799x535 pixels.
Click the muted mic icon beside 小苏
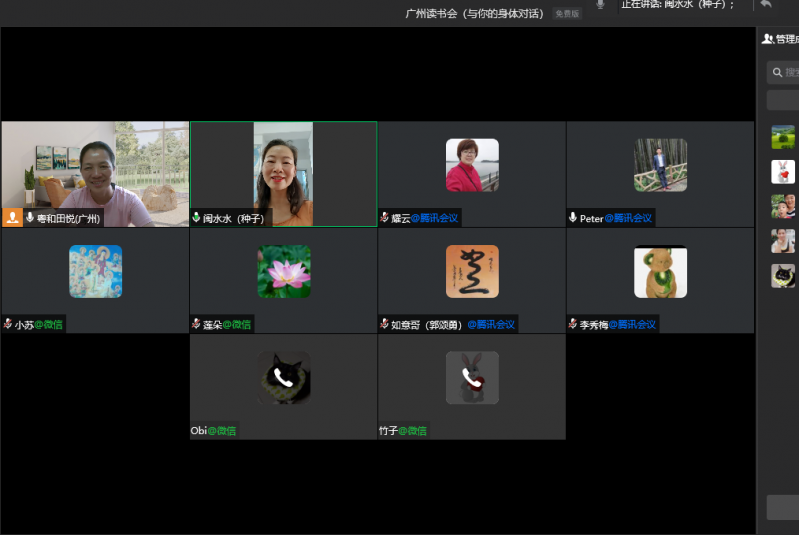[8, 324]
